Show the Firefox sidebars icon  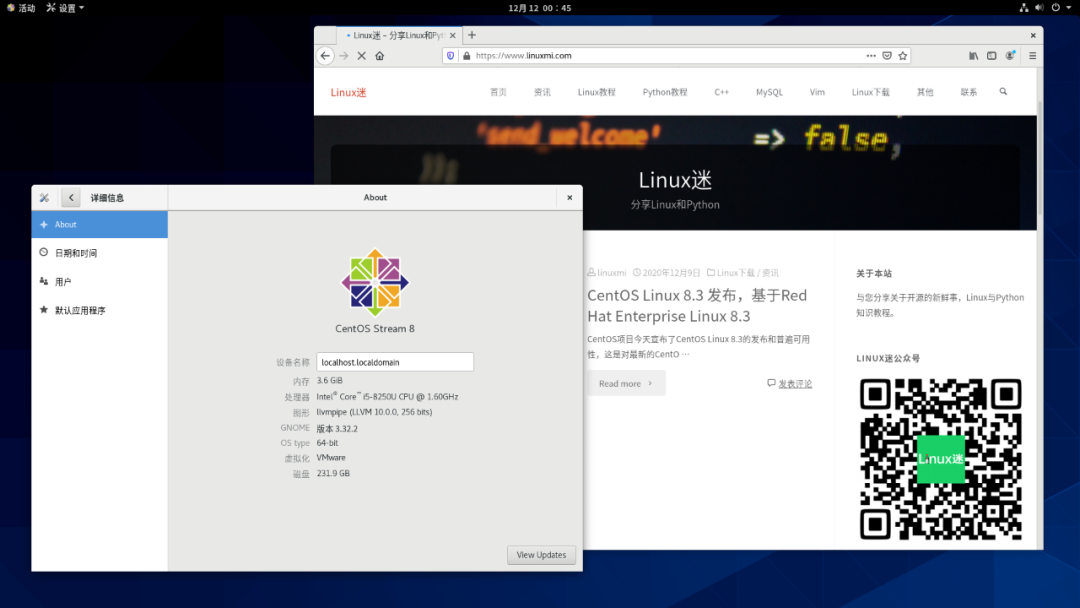pyautogui.click(x=991, y=56)
